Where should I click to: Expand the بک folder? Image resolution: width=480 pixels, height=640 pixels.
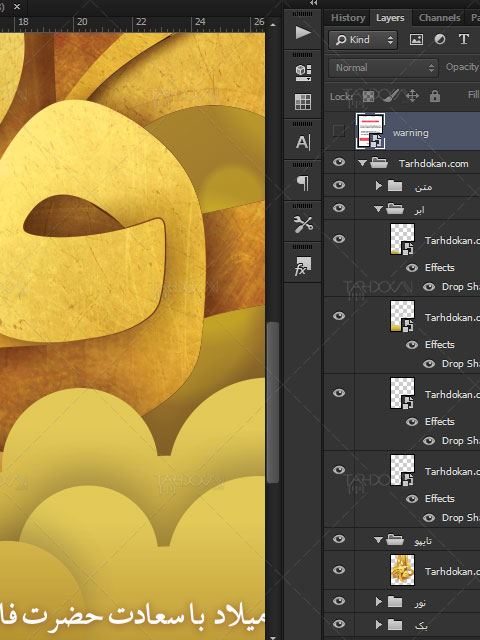378,624
